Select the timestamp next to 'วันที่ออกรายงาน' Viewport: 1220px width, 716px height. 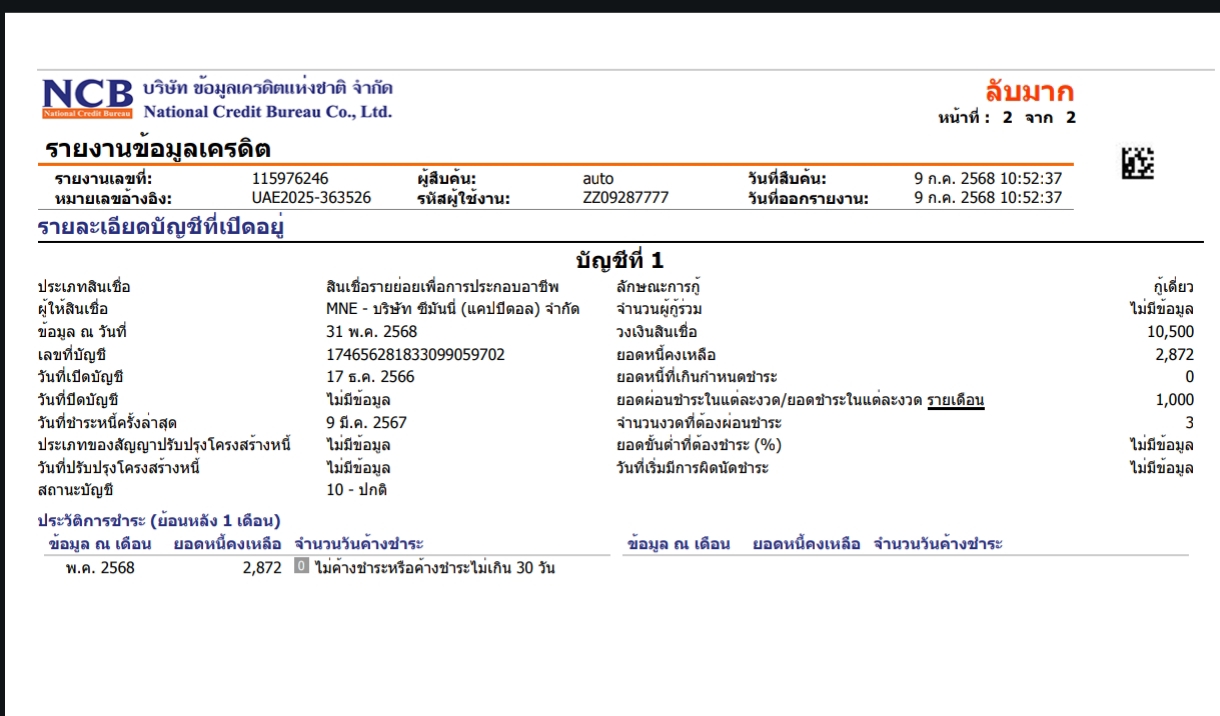tap(988, 198)
